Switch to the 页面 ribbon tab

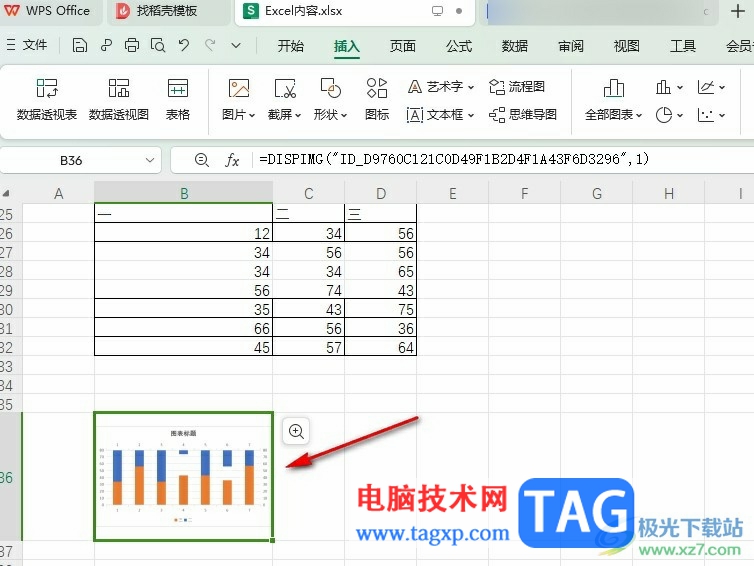pyautogui.click(x=402, y=46)
